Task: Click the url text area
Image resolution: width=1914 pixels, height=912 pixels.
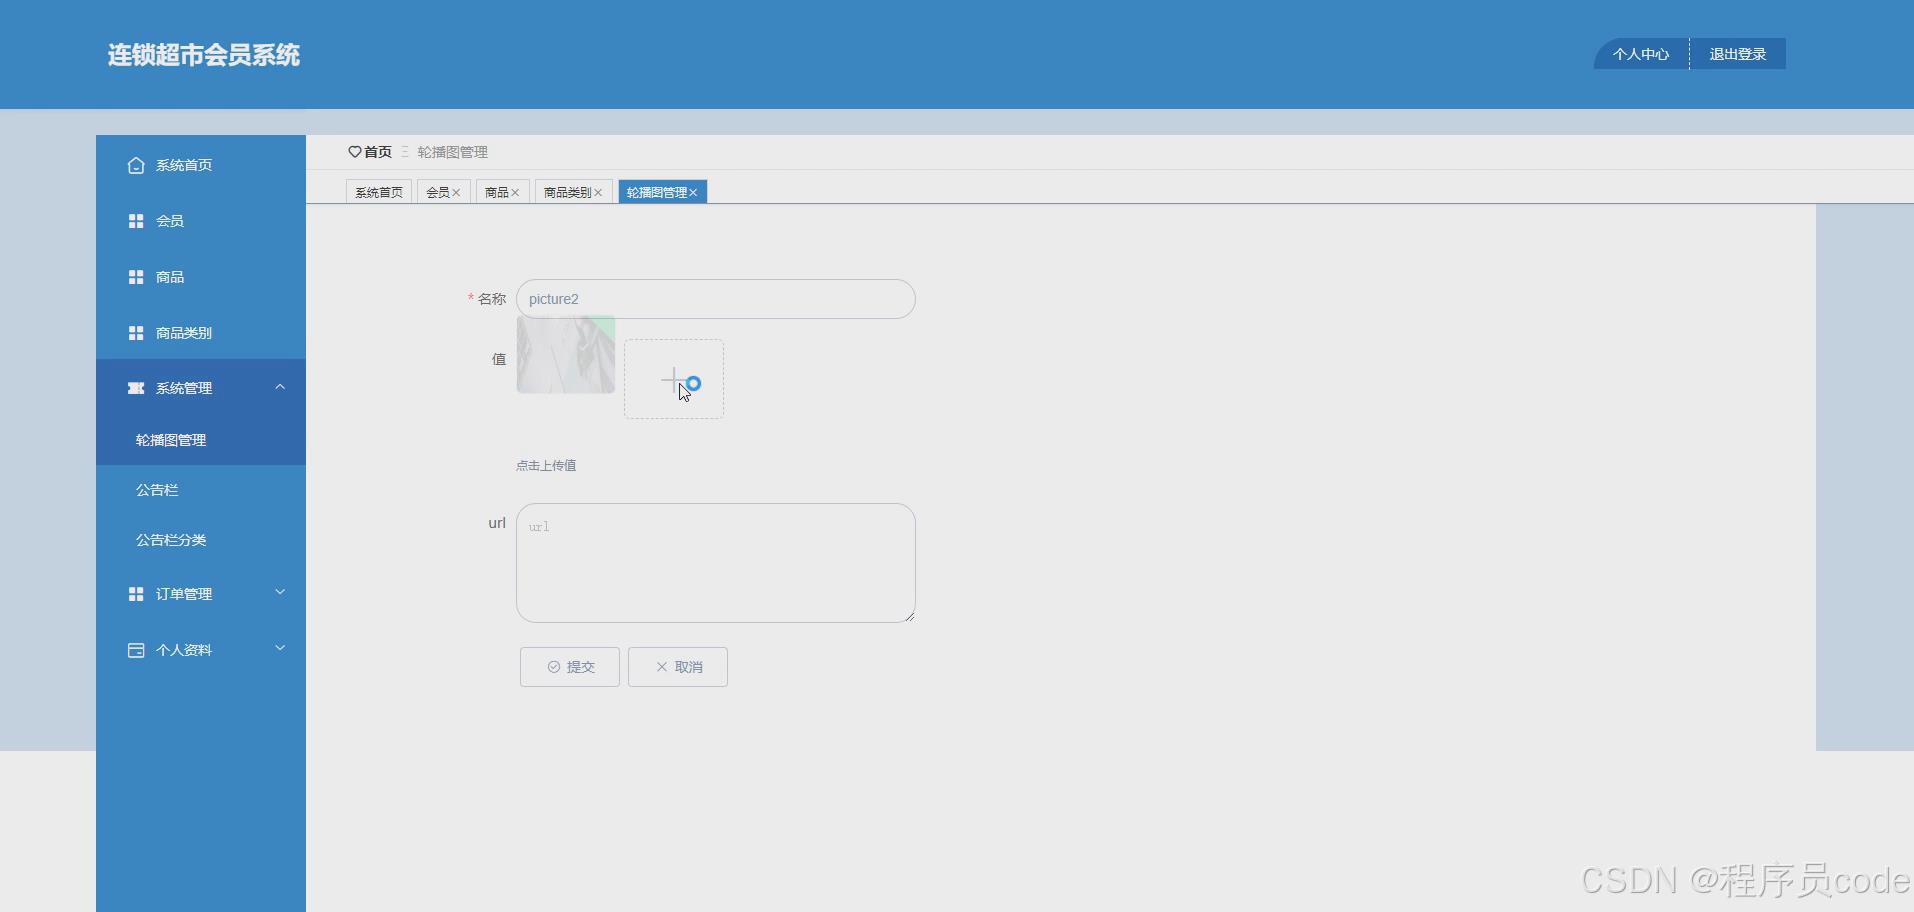Action: pyautogui.click(x=716, y=563)
